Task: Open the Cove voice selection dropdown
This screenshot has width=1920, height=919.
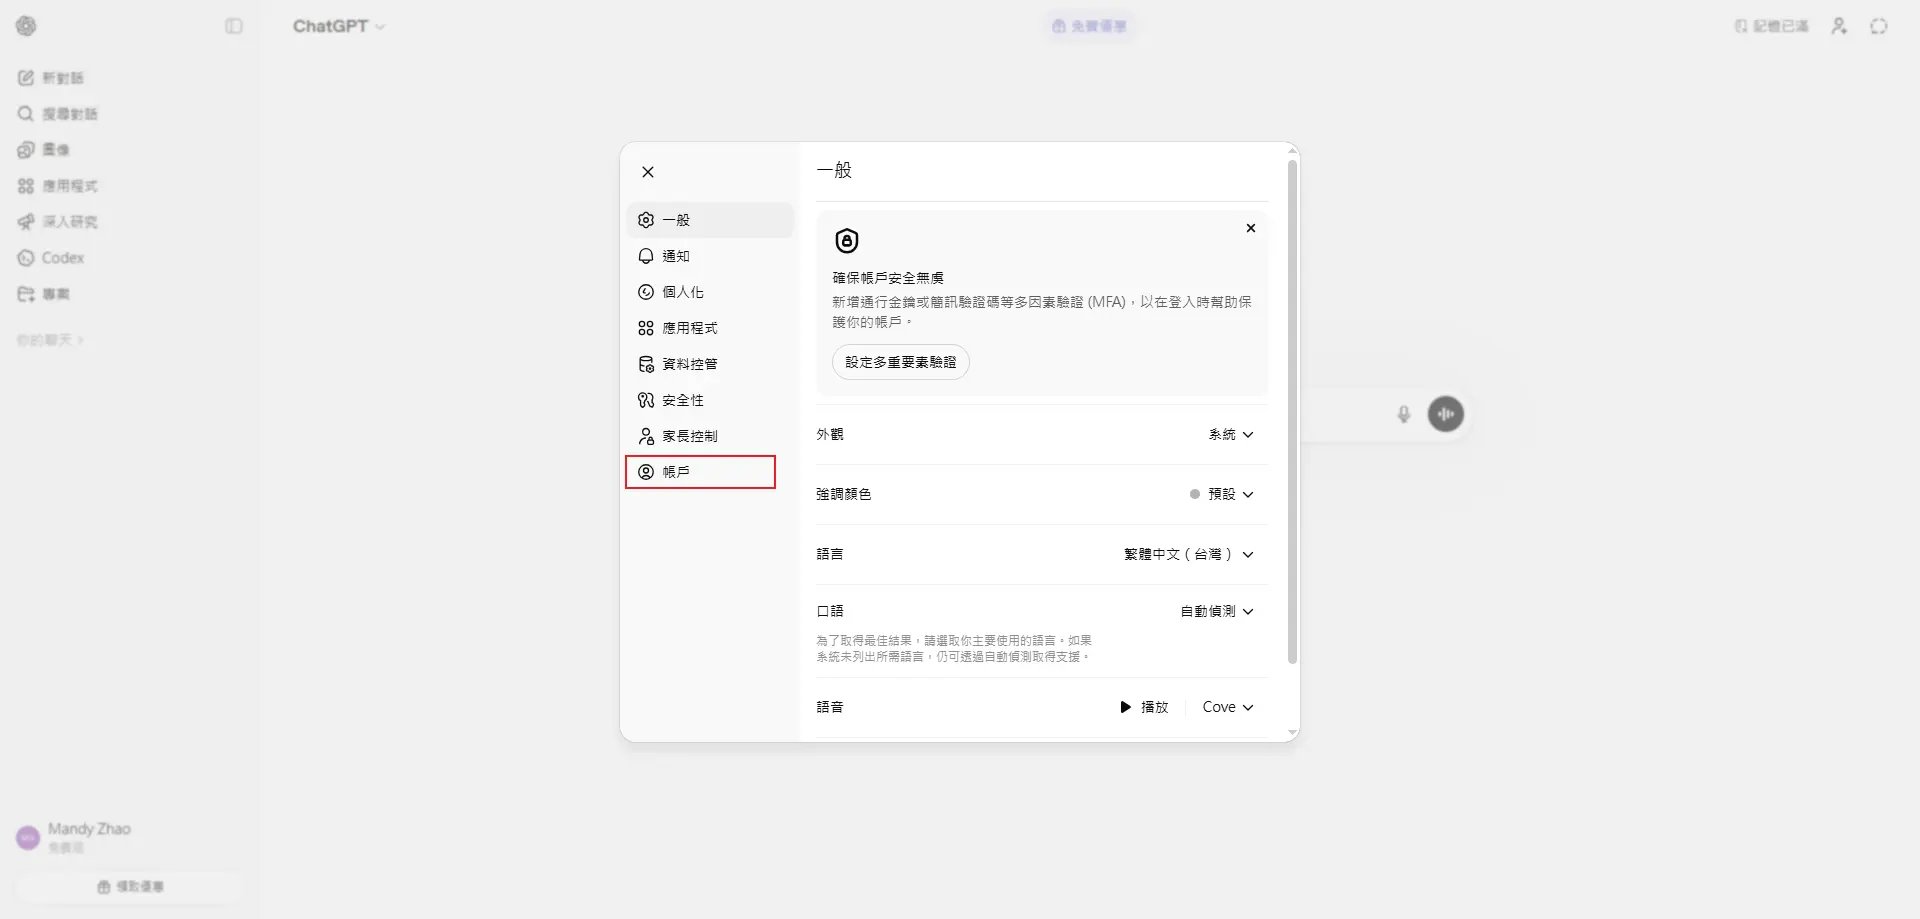Action: pyautogui.click(x=1226, y=706)
